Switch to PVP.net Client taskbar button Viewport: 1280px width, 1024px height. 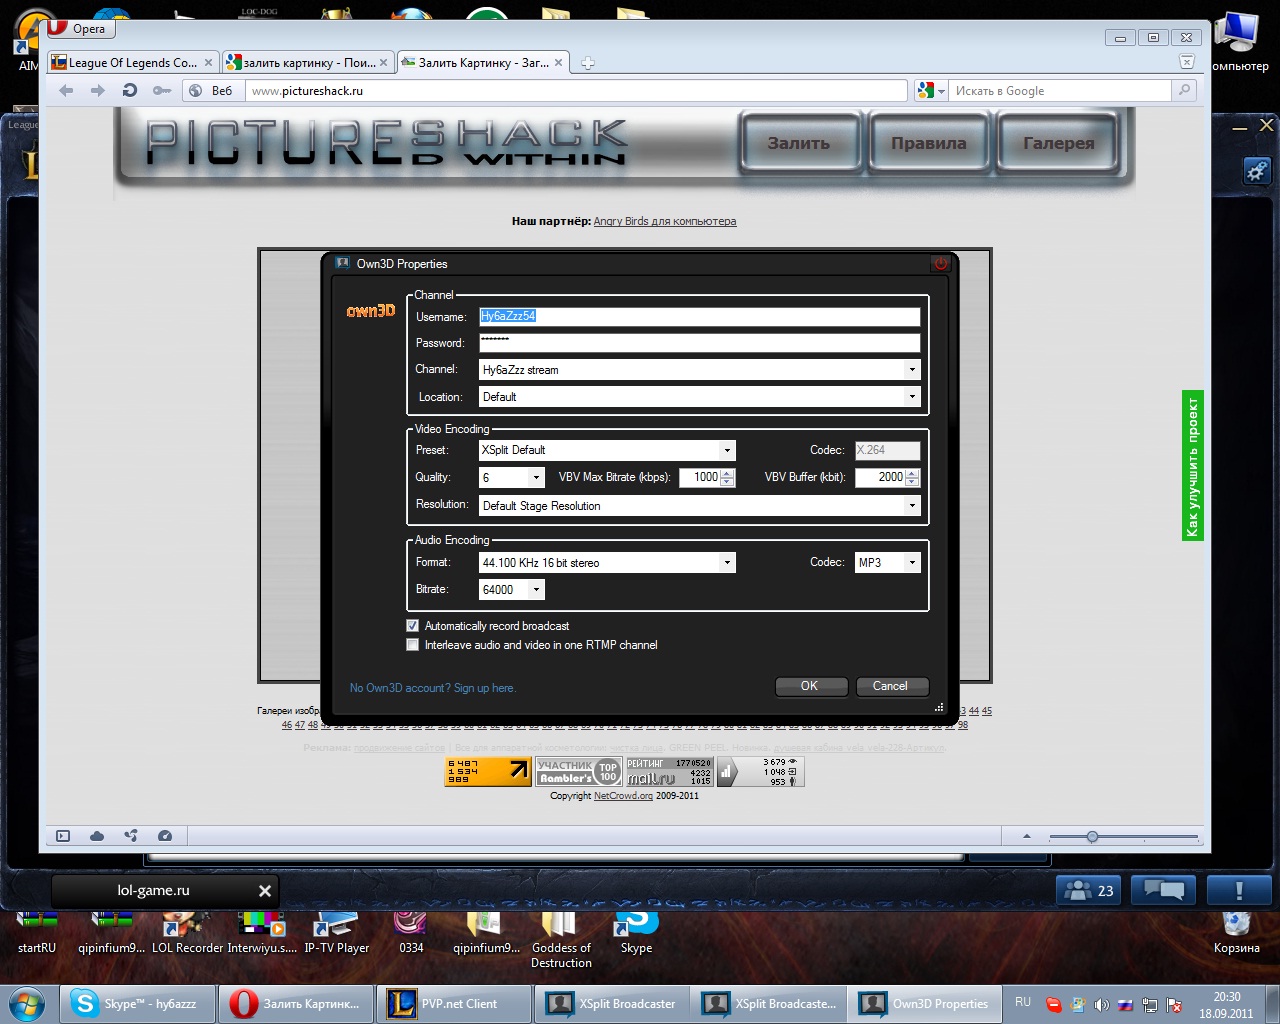click(x=452, y=1004)
